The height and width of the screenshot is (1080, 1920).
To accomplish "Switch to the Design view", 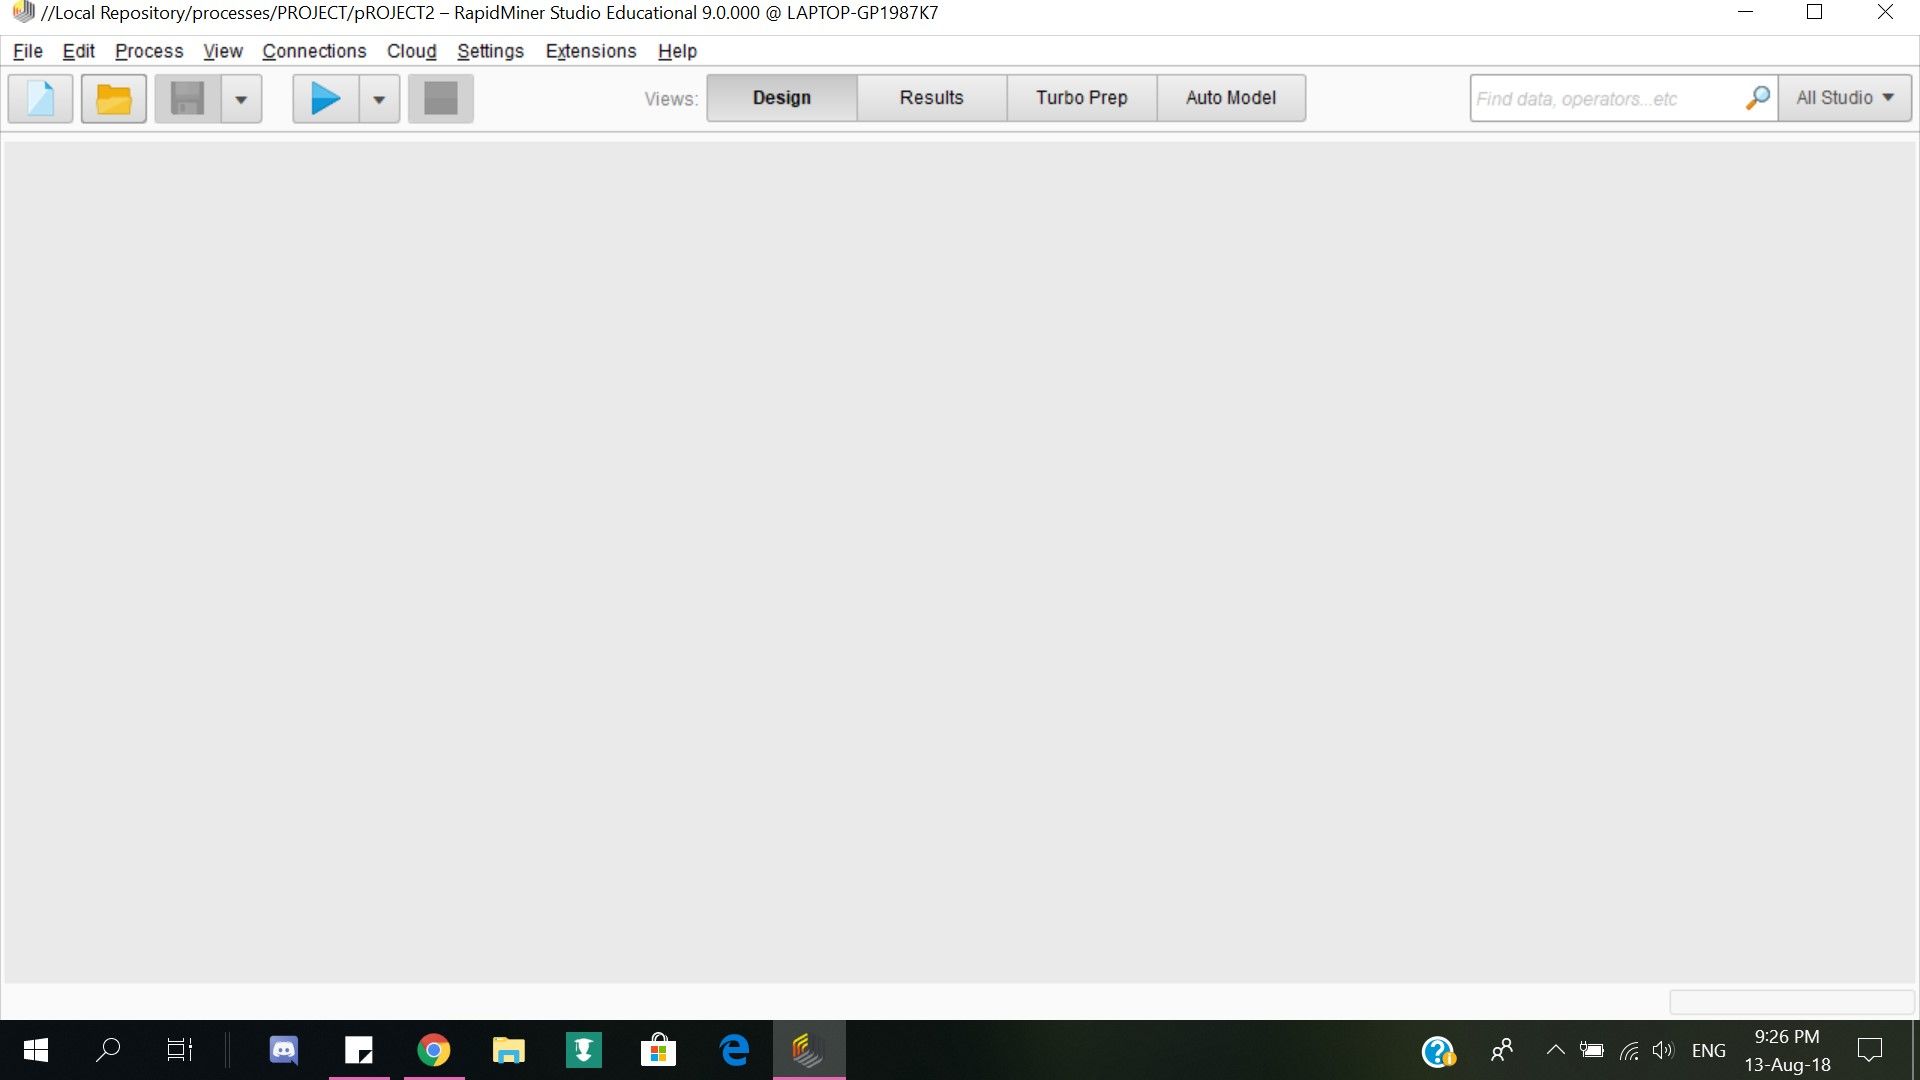I will tap(781, 98).
